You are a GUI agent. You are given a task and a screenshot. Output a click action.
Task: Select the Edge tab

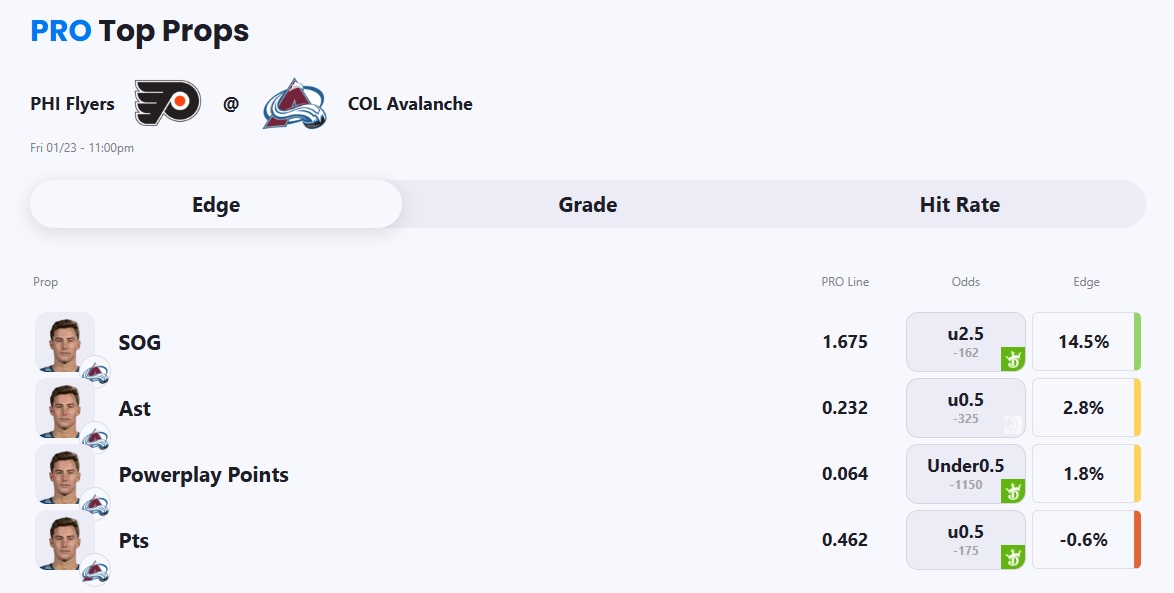(216, 205)
